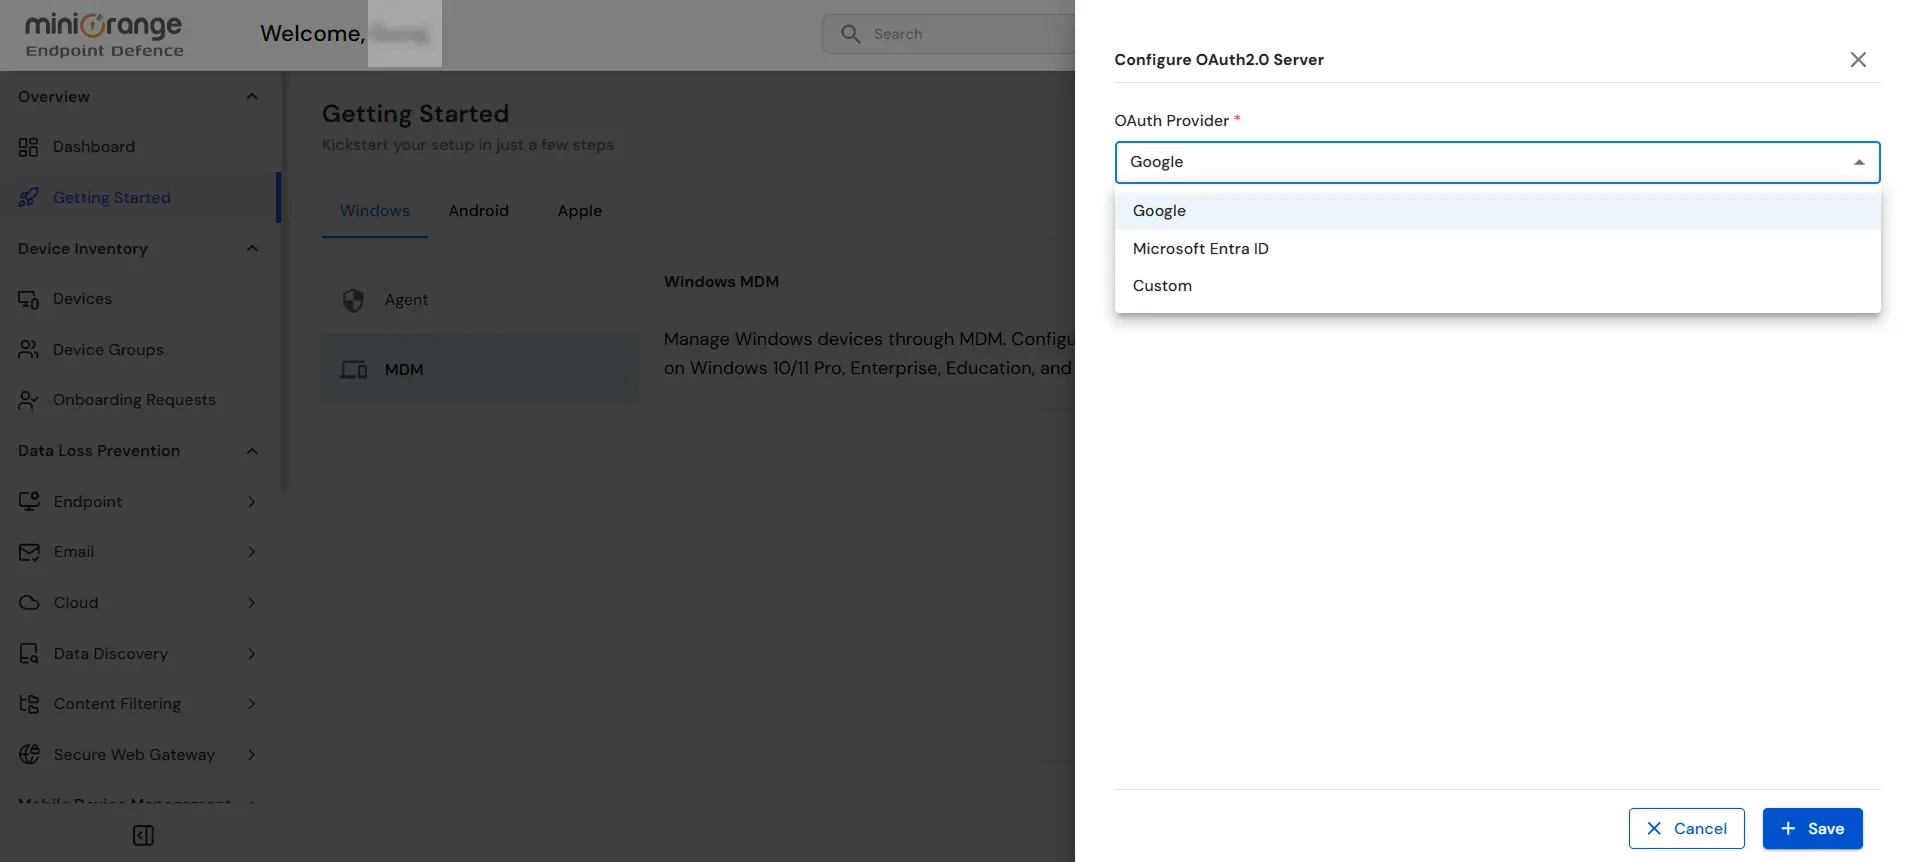Select the Agent setup option
The width and height of the screenshot is (1918, 862).
pyautogui.click(x=480, y=300)
